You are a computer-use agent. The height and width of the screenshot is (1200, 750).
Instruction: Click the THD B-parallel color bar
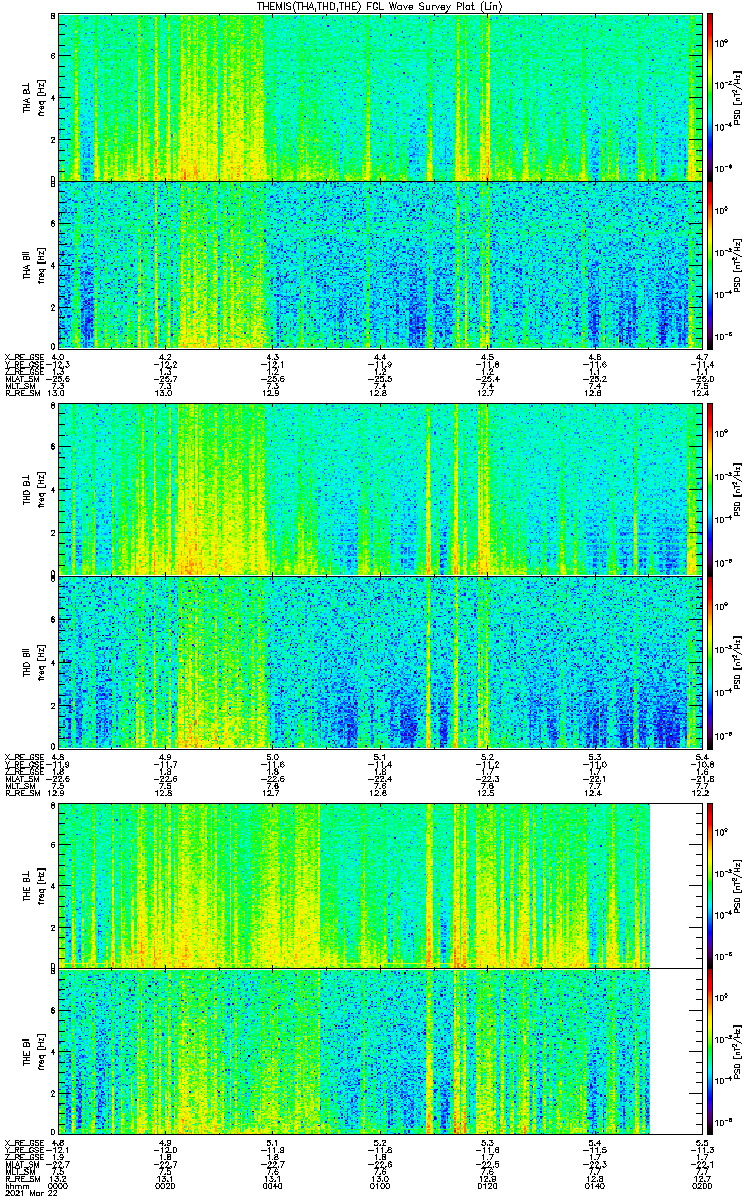pyautogui.click(x=710, y=661)
